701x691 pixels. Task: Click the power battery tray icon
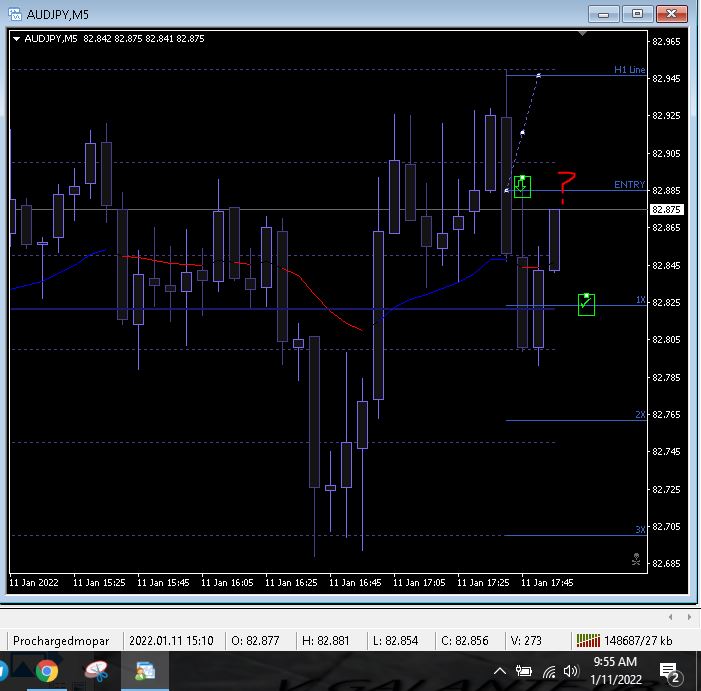coord(524,671)
